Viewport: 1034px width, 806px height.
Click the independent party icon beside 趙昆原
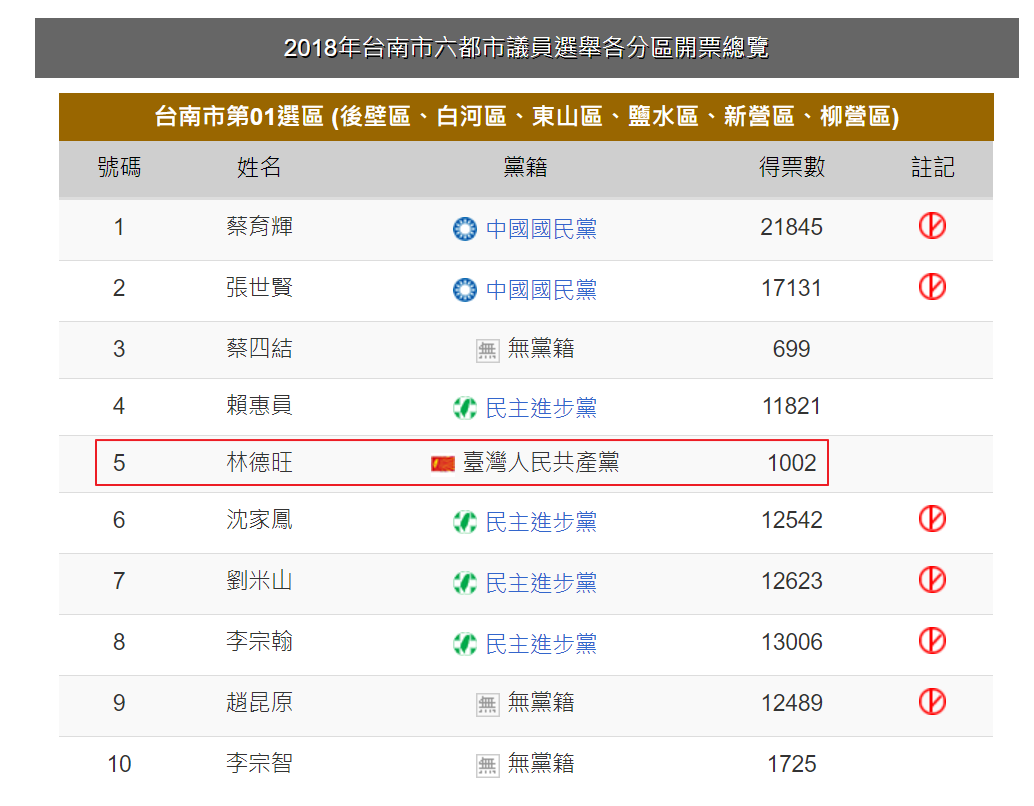click(x=487, y=704)
